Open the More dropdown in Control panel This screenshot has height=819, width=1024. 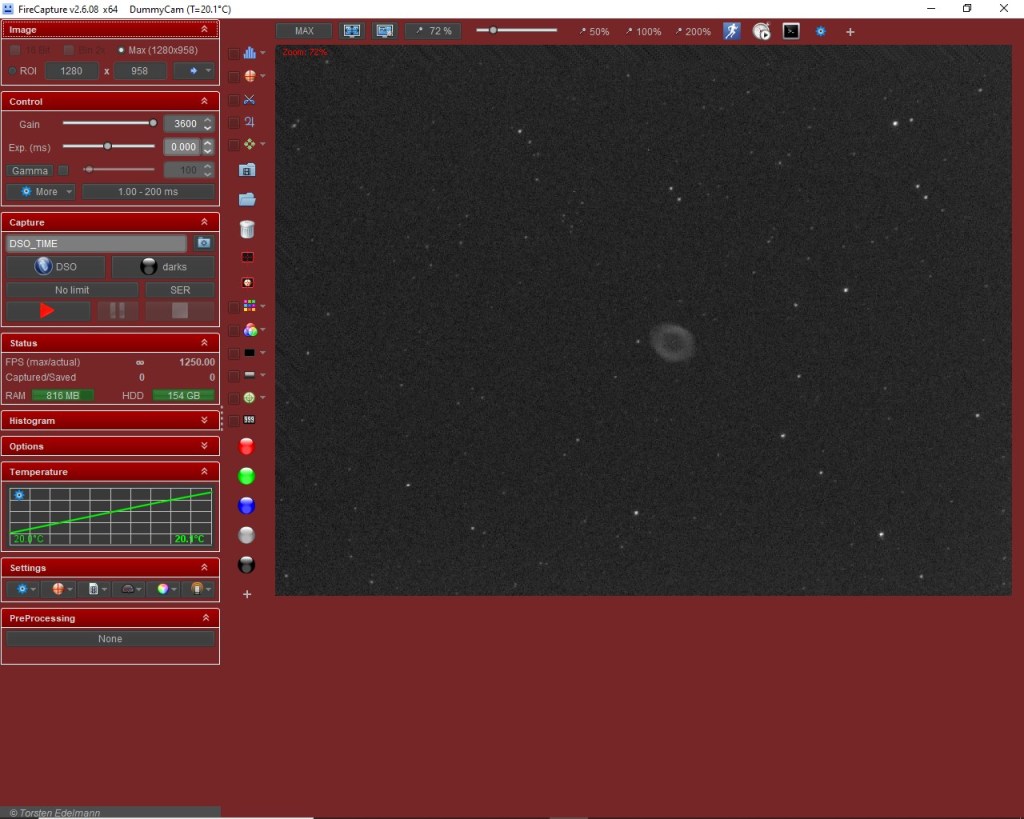pos(41,191)
